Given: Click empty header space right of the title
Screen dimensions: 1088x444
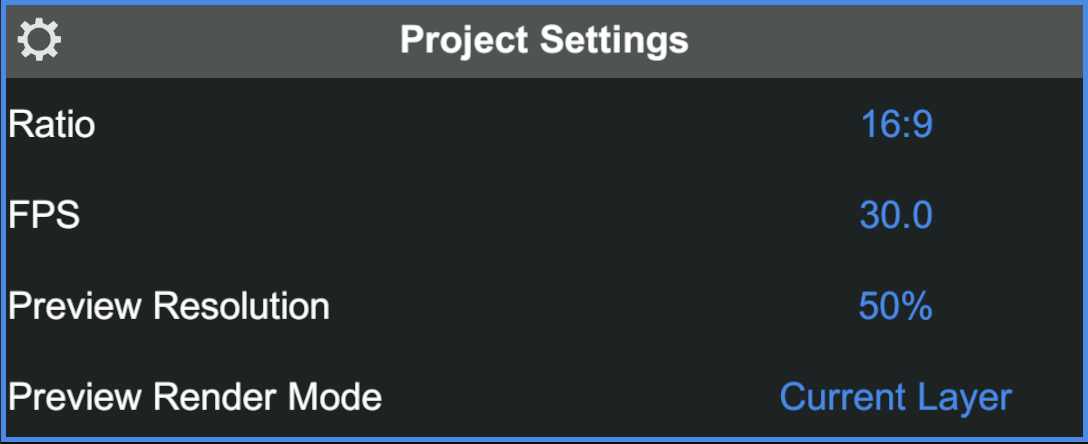Looking at the screenshot, I should pos(880,40).
